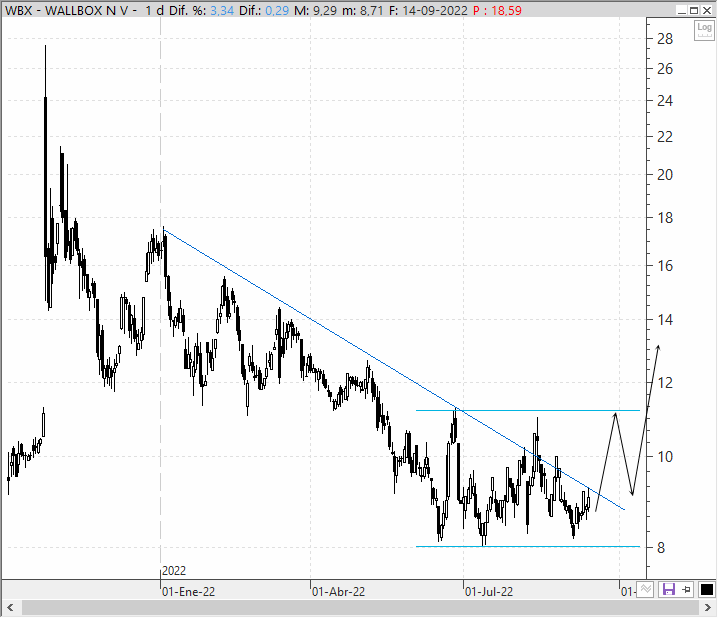Click the 2022 year marker label
Image resolution: width=718 pixels, height=618 pixels.
174,571
